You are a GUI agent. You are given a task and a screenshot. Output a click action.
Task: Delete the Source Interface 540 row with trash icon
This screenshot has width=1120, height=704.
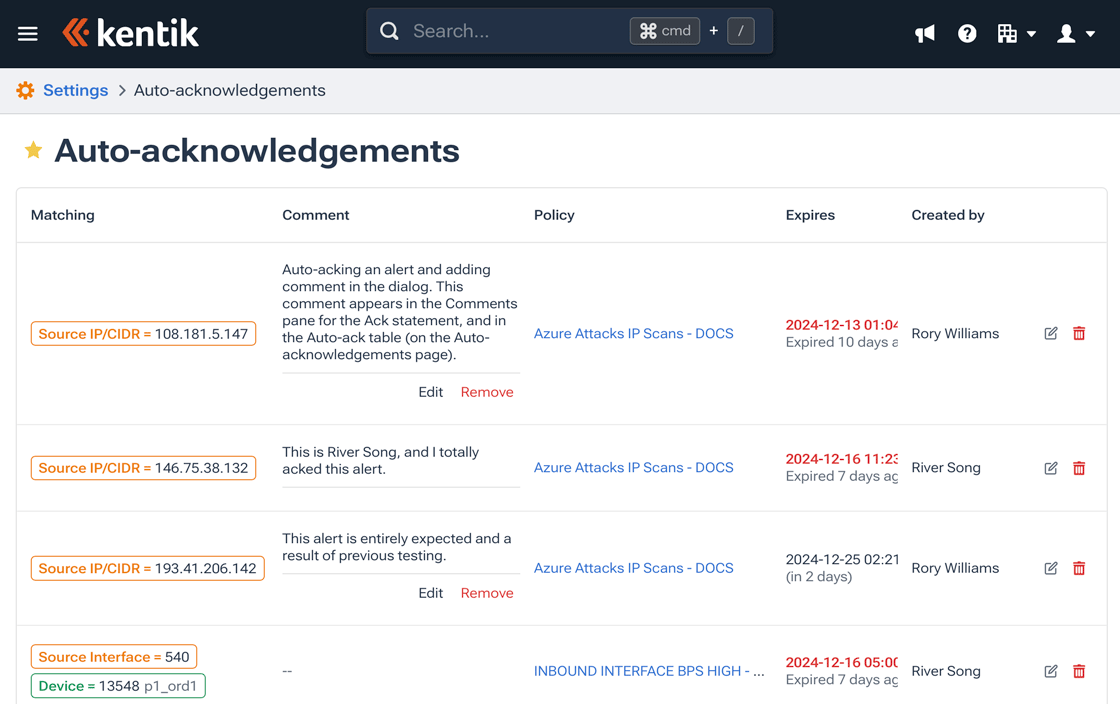point(1079,671)
